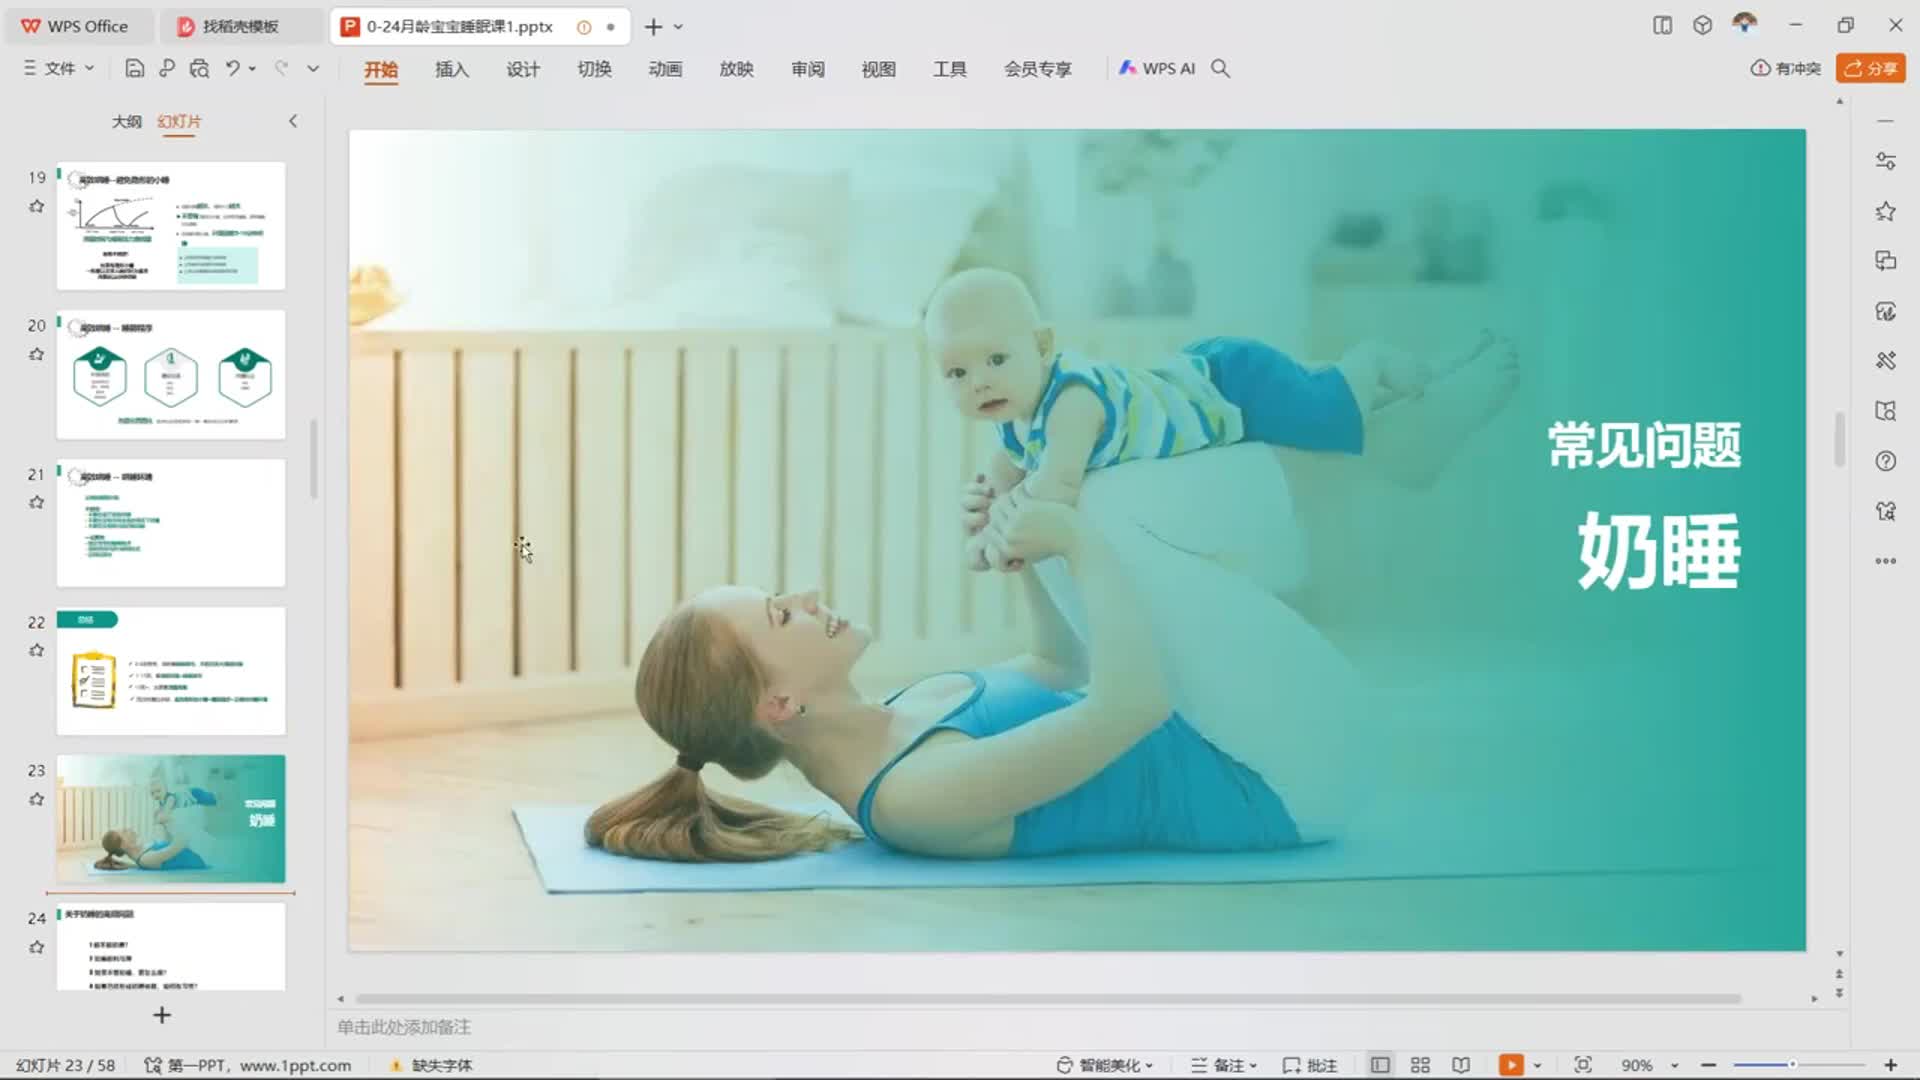
Task: Open print preview icon in toolbar
Action: 199,68
